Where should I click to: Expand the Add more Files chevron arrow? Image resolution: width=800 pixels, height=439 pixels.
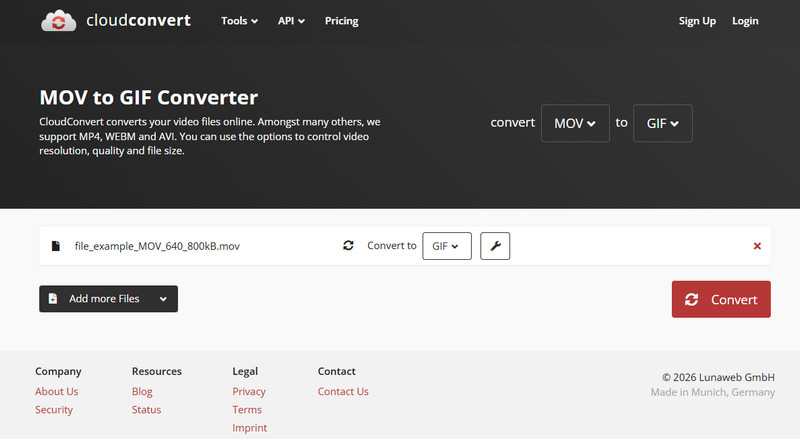coord(163,299)
